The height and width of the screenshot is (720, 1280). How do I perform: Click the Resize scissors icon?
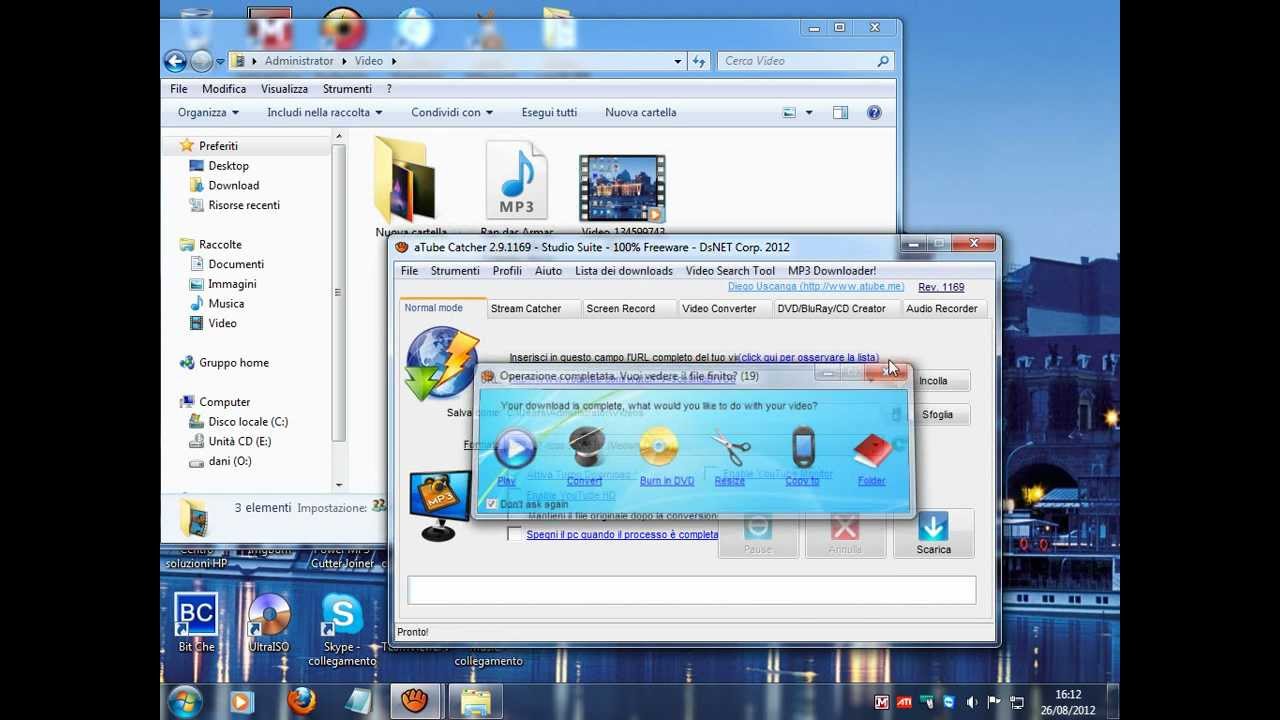(731, 448)
